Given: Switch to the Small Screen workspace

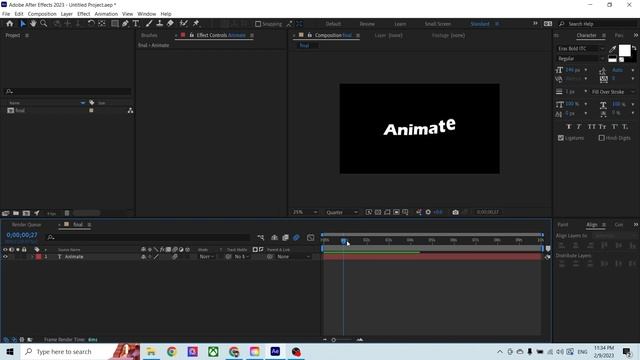Looking at the screenshot, I should point(438,24).
